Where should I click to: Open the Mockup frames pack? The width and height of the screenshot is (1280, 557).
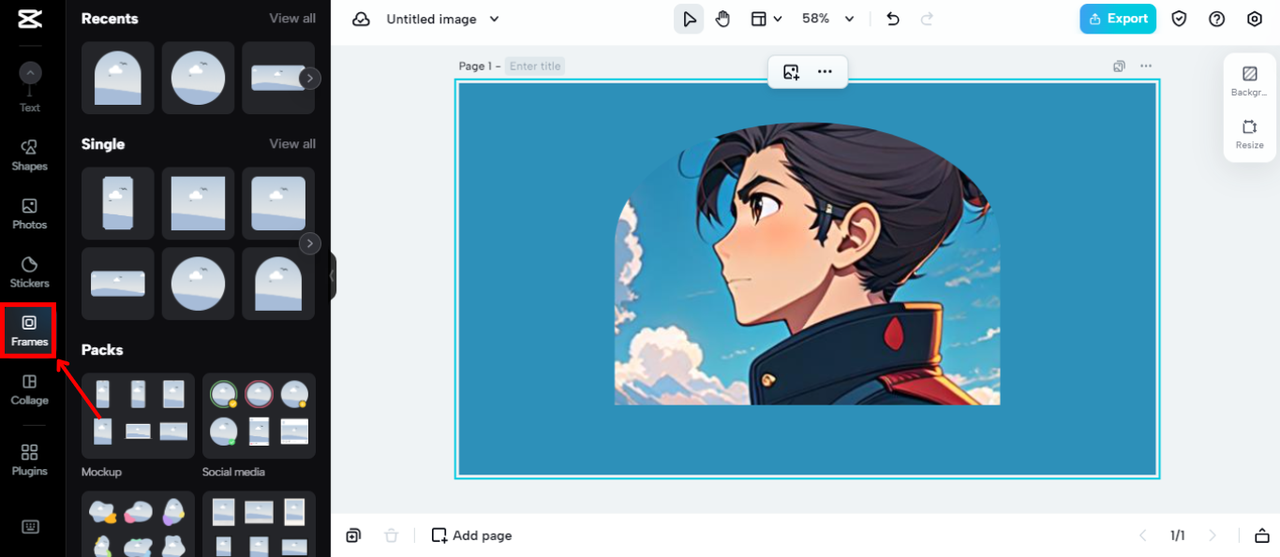[x=138, y=416]
